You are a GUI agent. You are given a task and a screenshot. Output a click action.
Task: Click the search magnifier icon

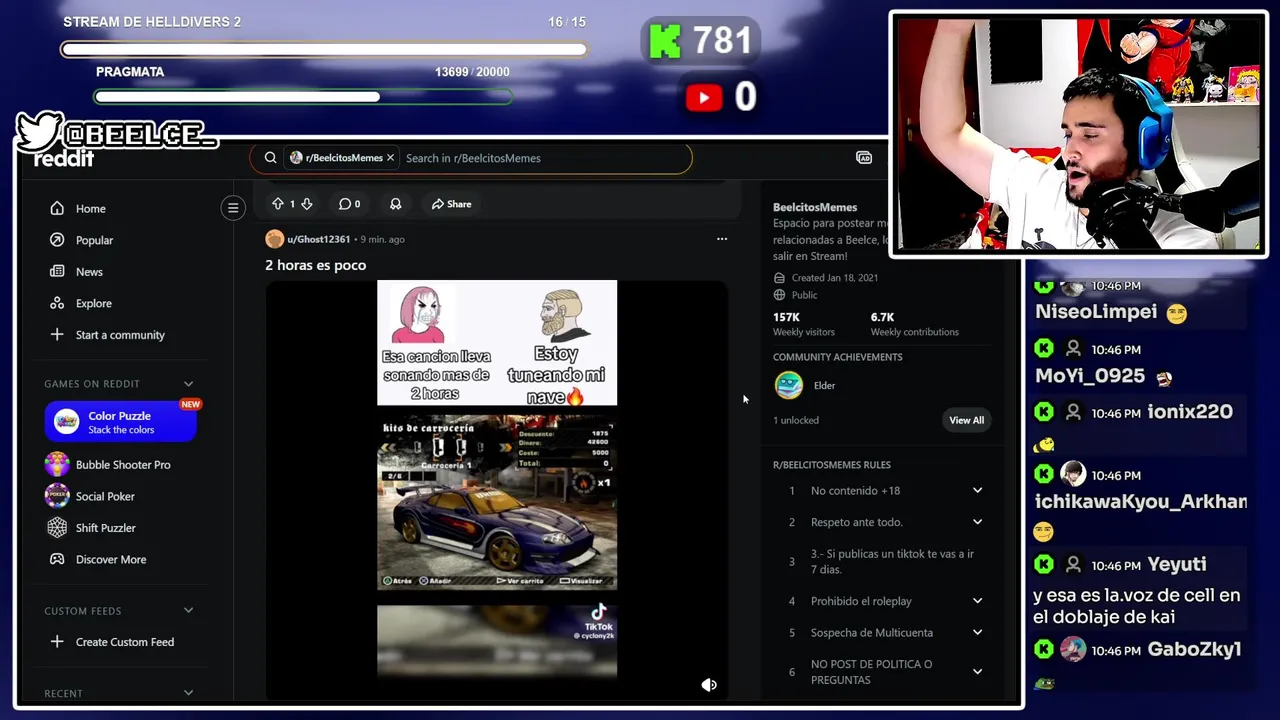270,158
